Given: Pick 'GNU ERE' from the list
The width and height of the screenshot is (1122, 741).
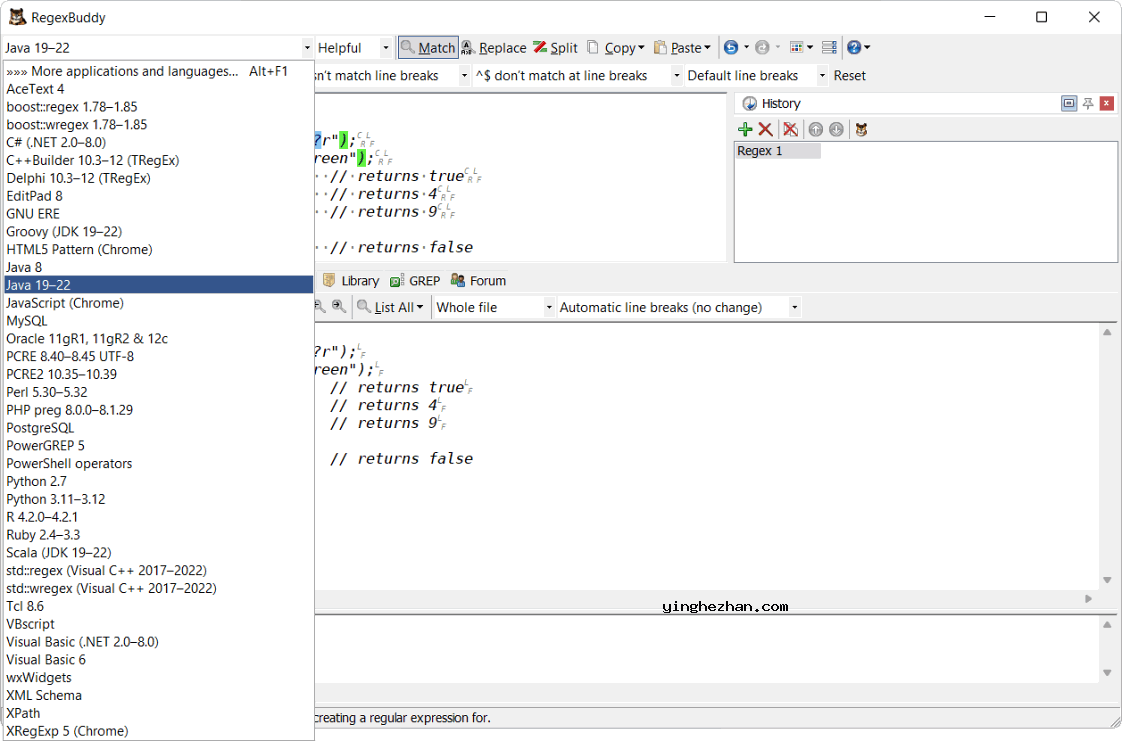Looking at the screenshot, I should pos(159,214).
